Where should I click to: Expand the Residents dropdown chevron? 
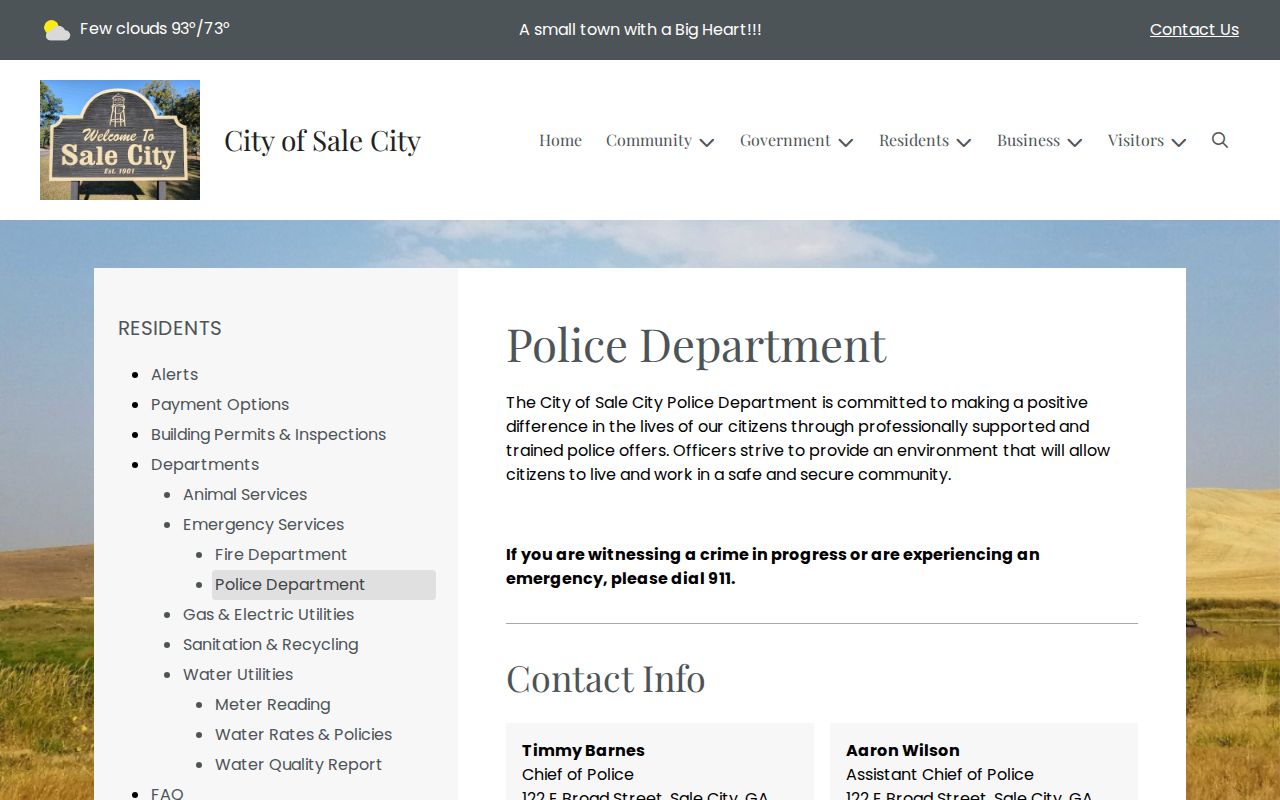point(964,142)
